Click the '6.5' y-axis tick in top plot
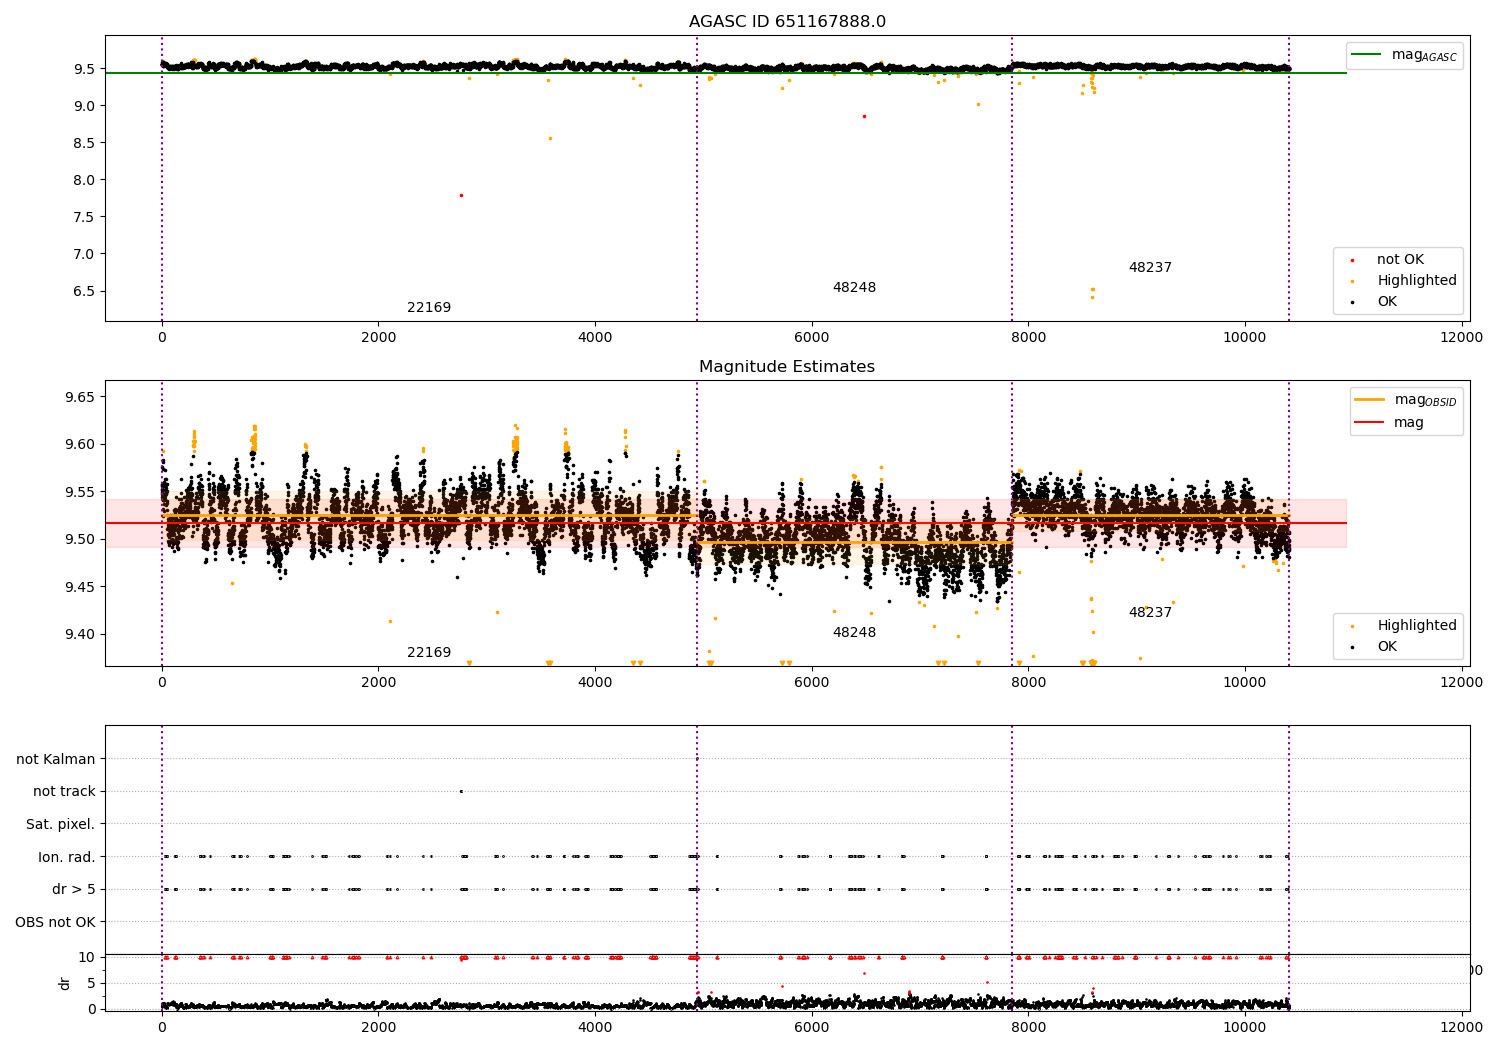Image resolution: width=1500 pixels, height=1050 pixels. coord(84,291)
